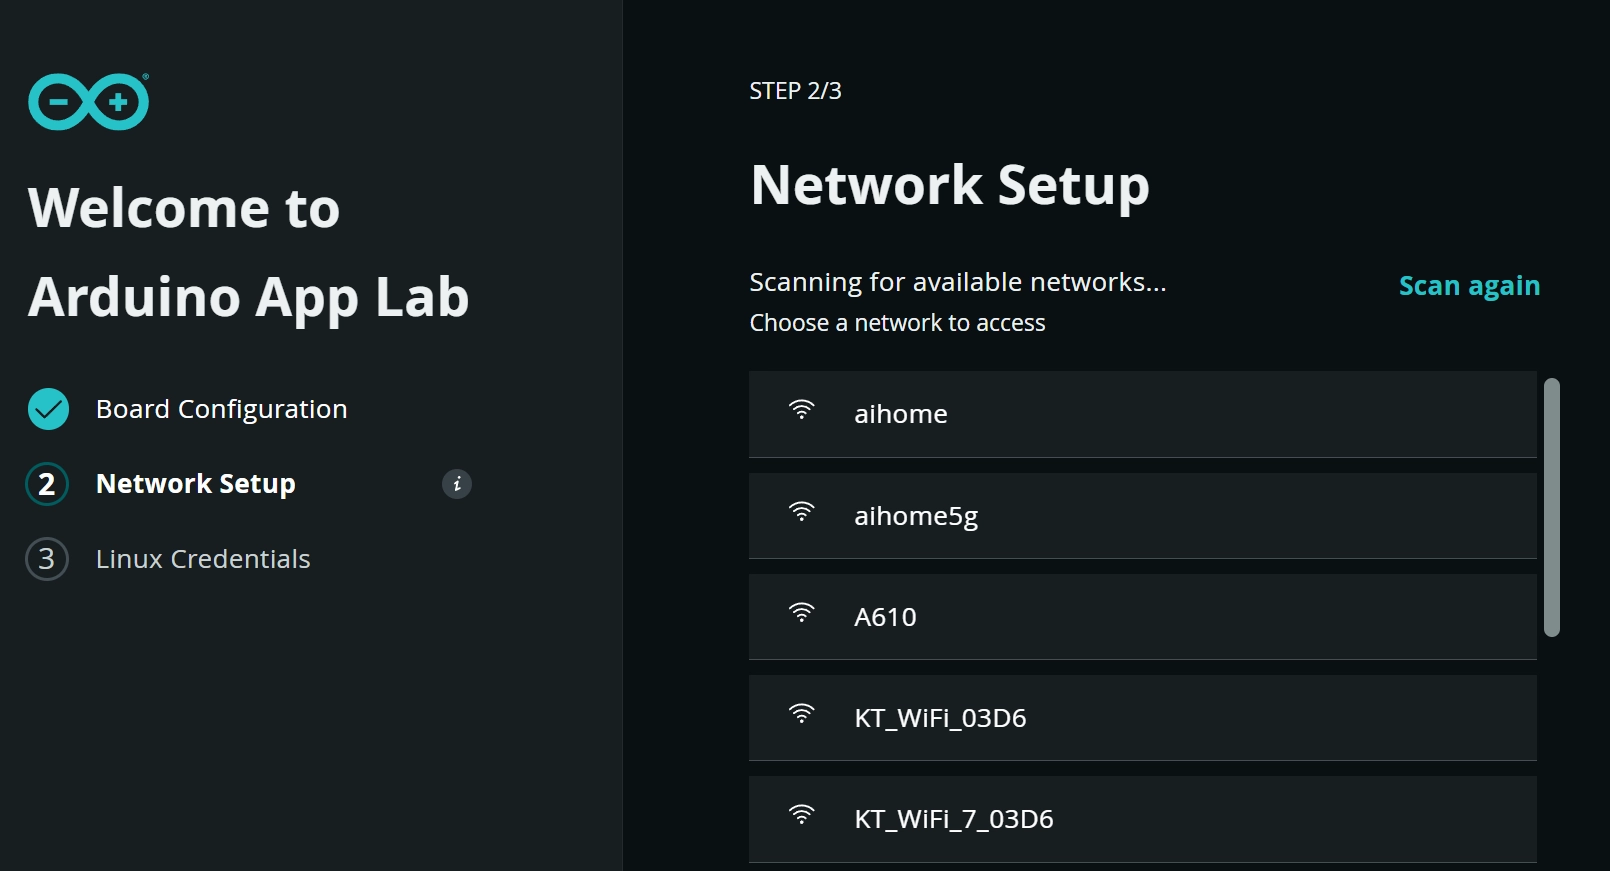
Task: Click the Arduino infinity logo
Action: point(88,102)
